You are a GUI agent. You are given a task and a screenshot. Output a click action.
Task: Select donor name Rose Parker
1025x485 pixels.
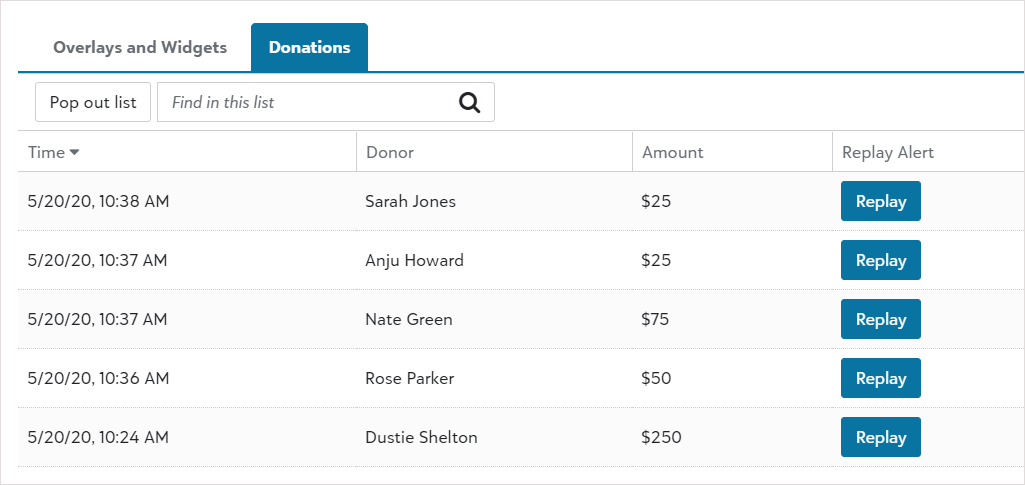[409, 378]
